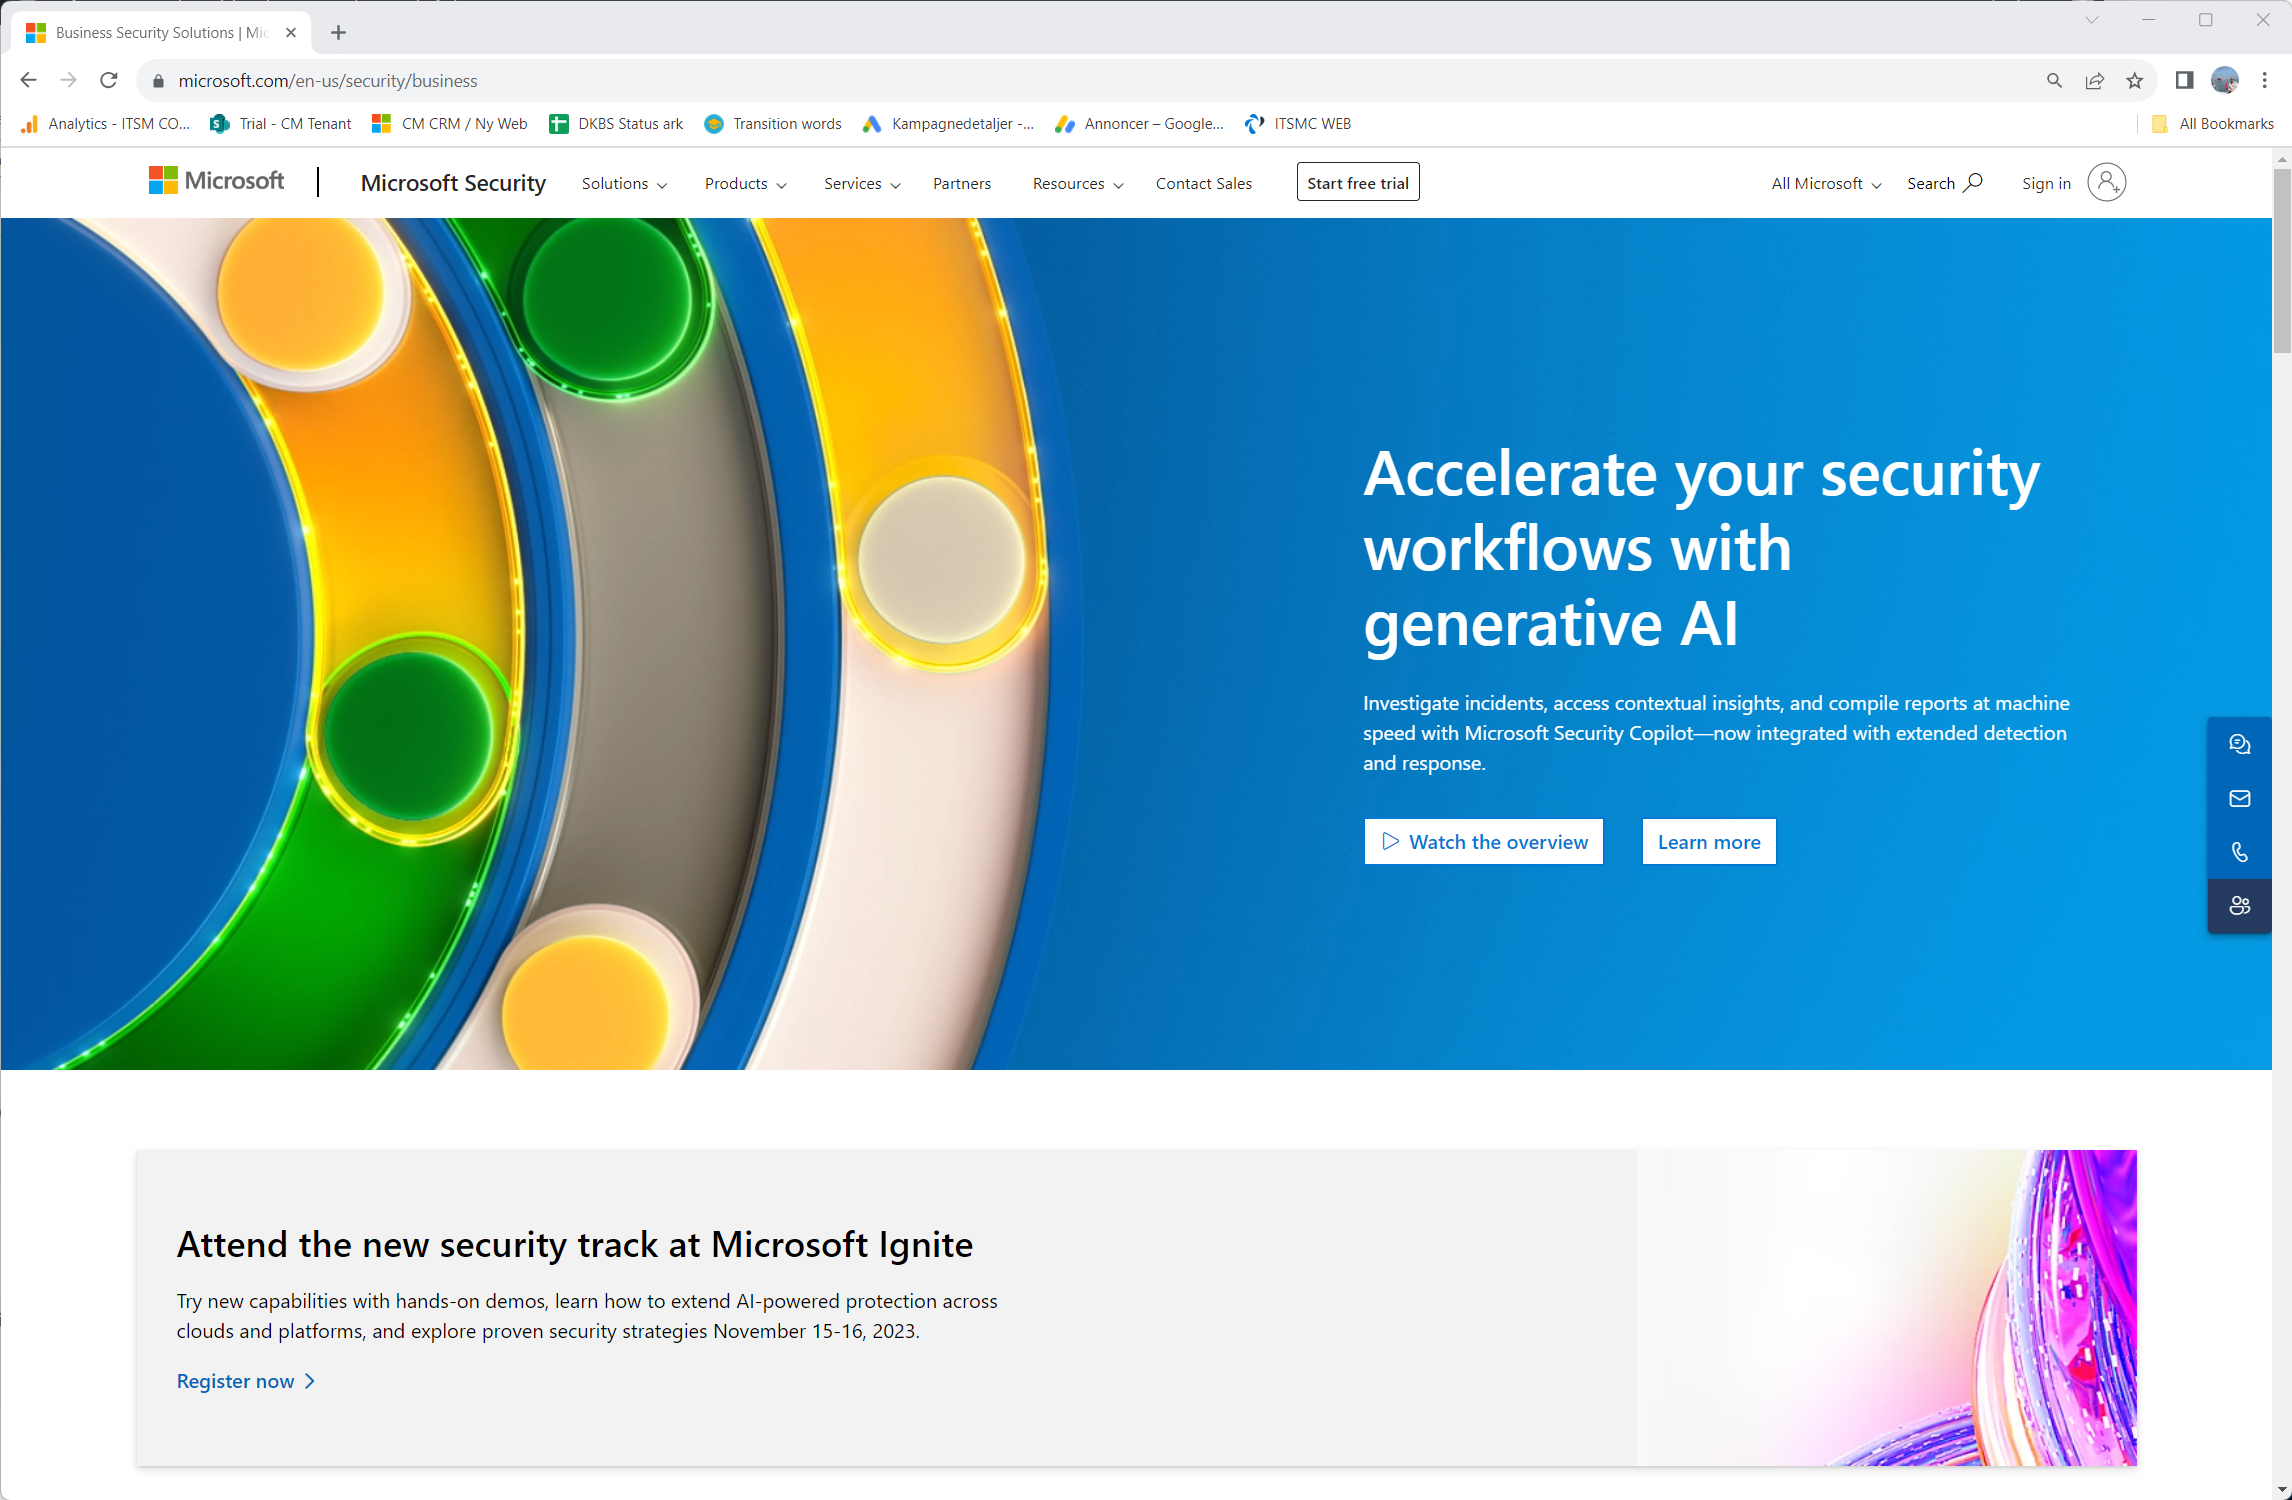Open the tab search chevron in title bar
This screenshot has width=2292, height=1500.
click(2091, 20)
